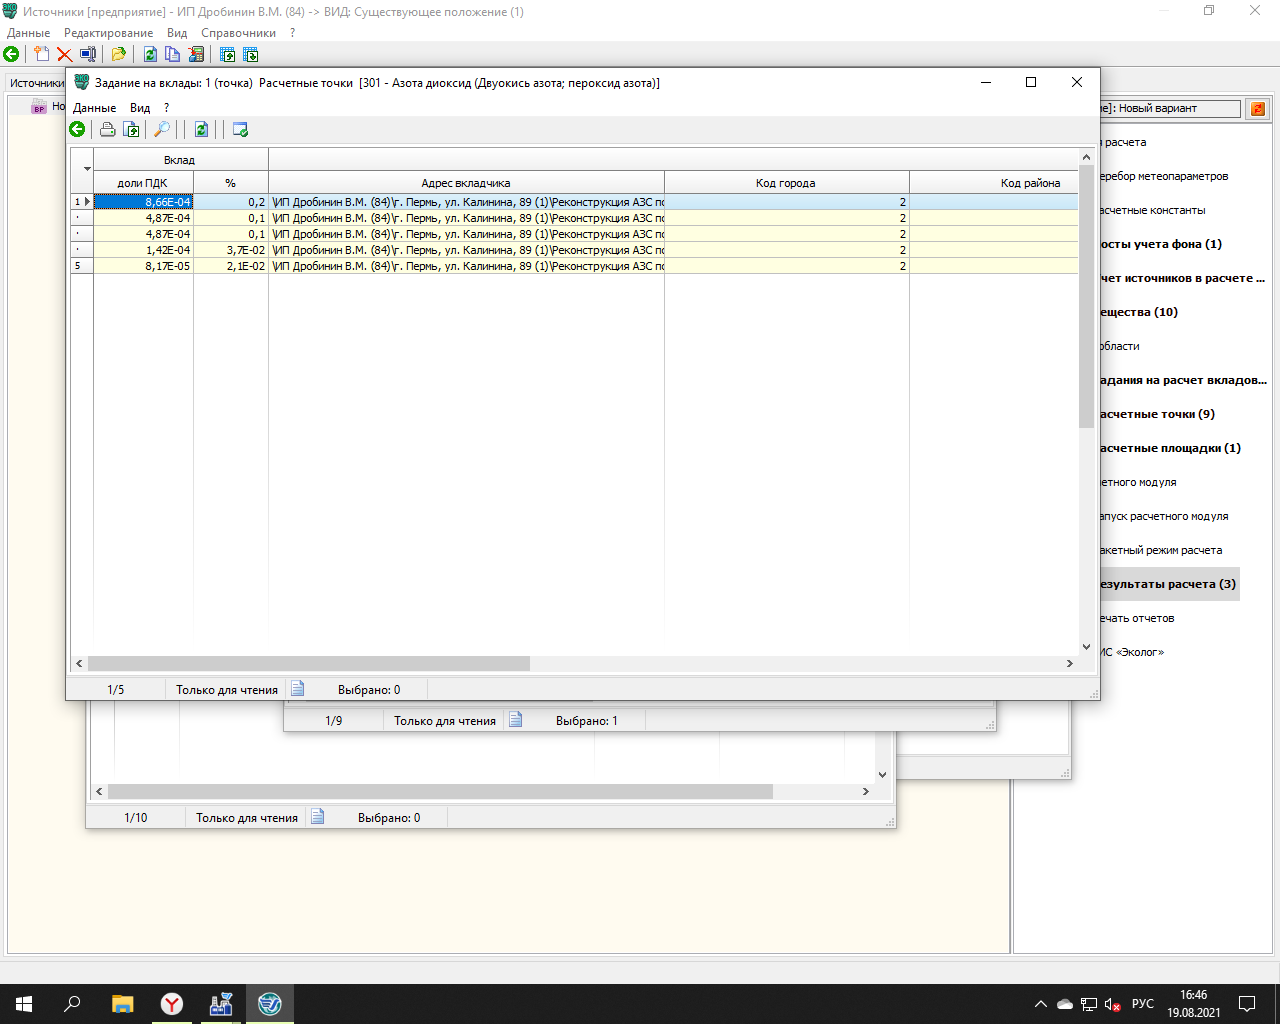Open Расчетные площадки (1) in the side panel
The width and height of the screenshot is (1280, 1024).
[x=1170, y=448]
